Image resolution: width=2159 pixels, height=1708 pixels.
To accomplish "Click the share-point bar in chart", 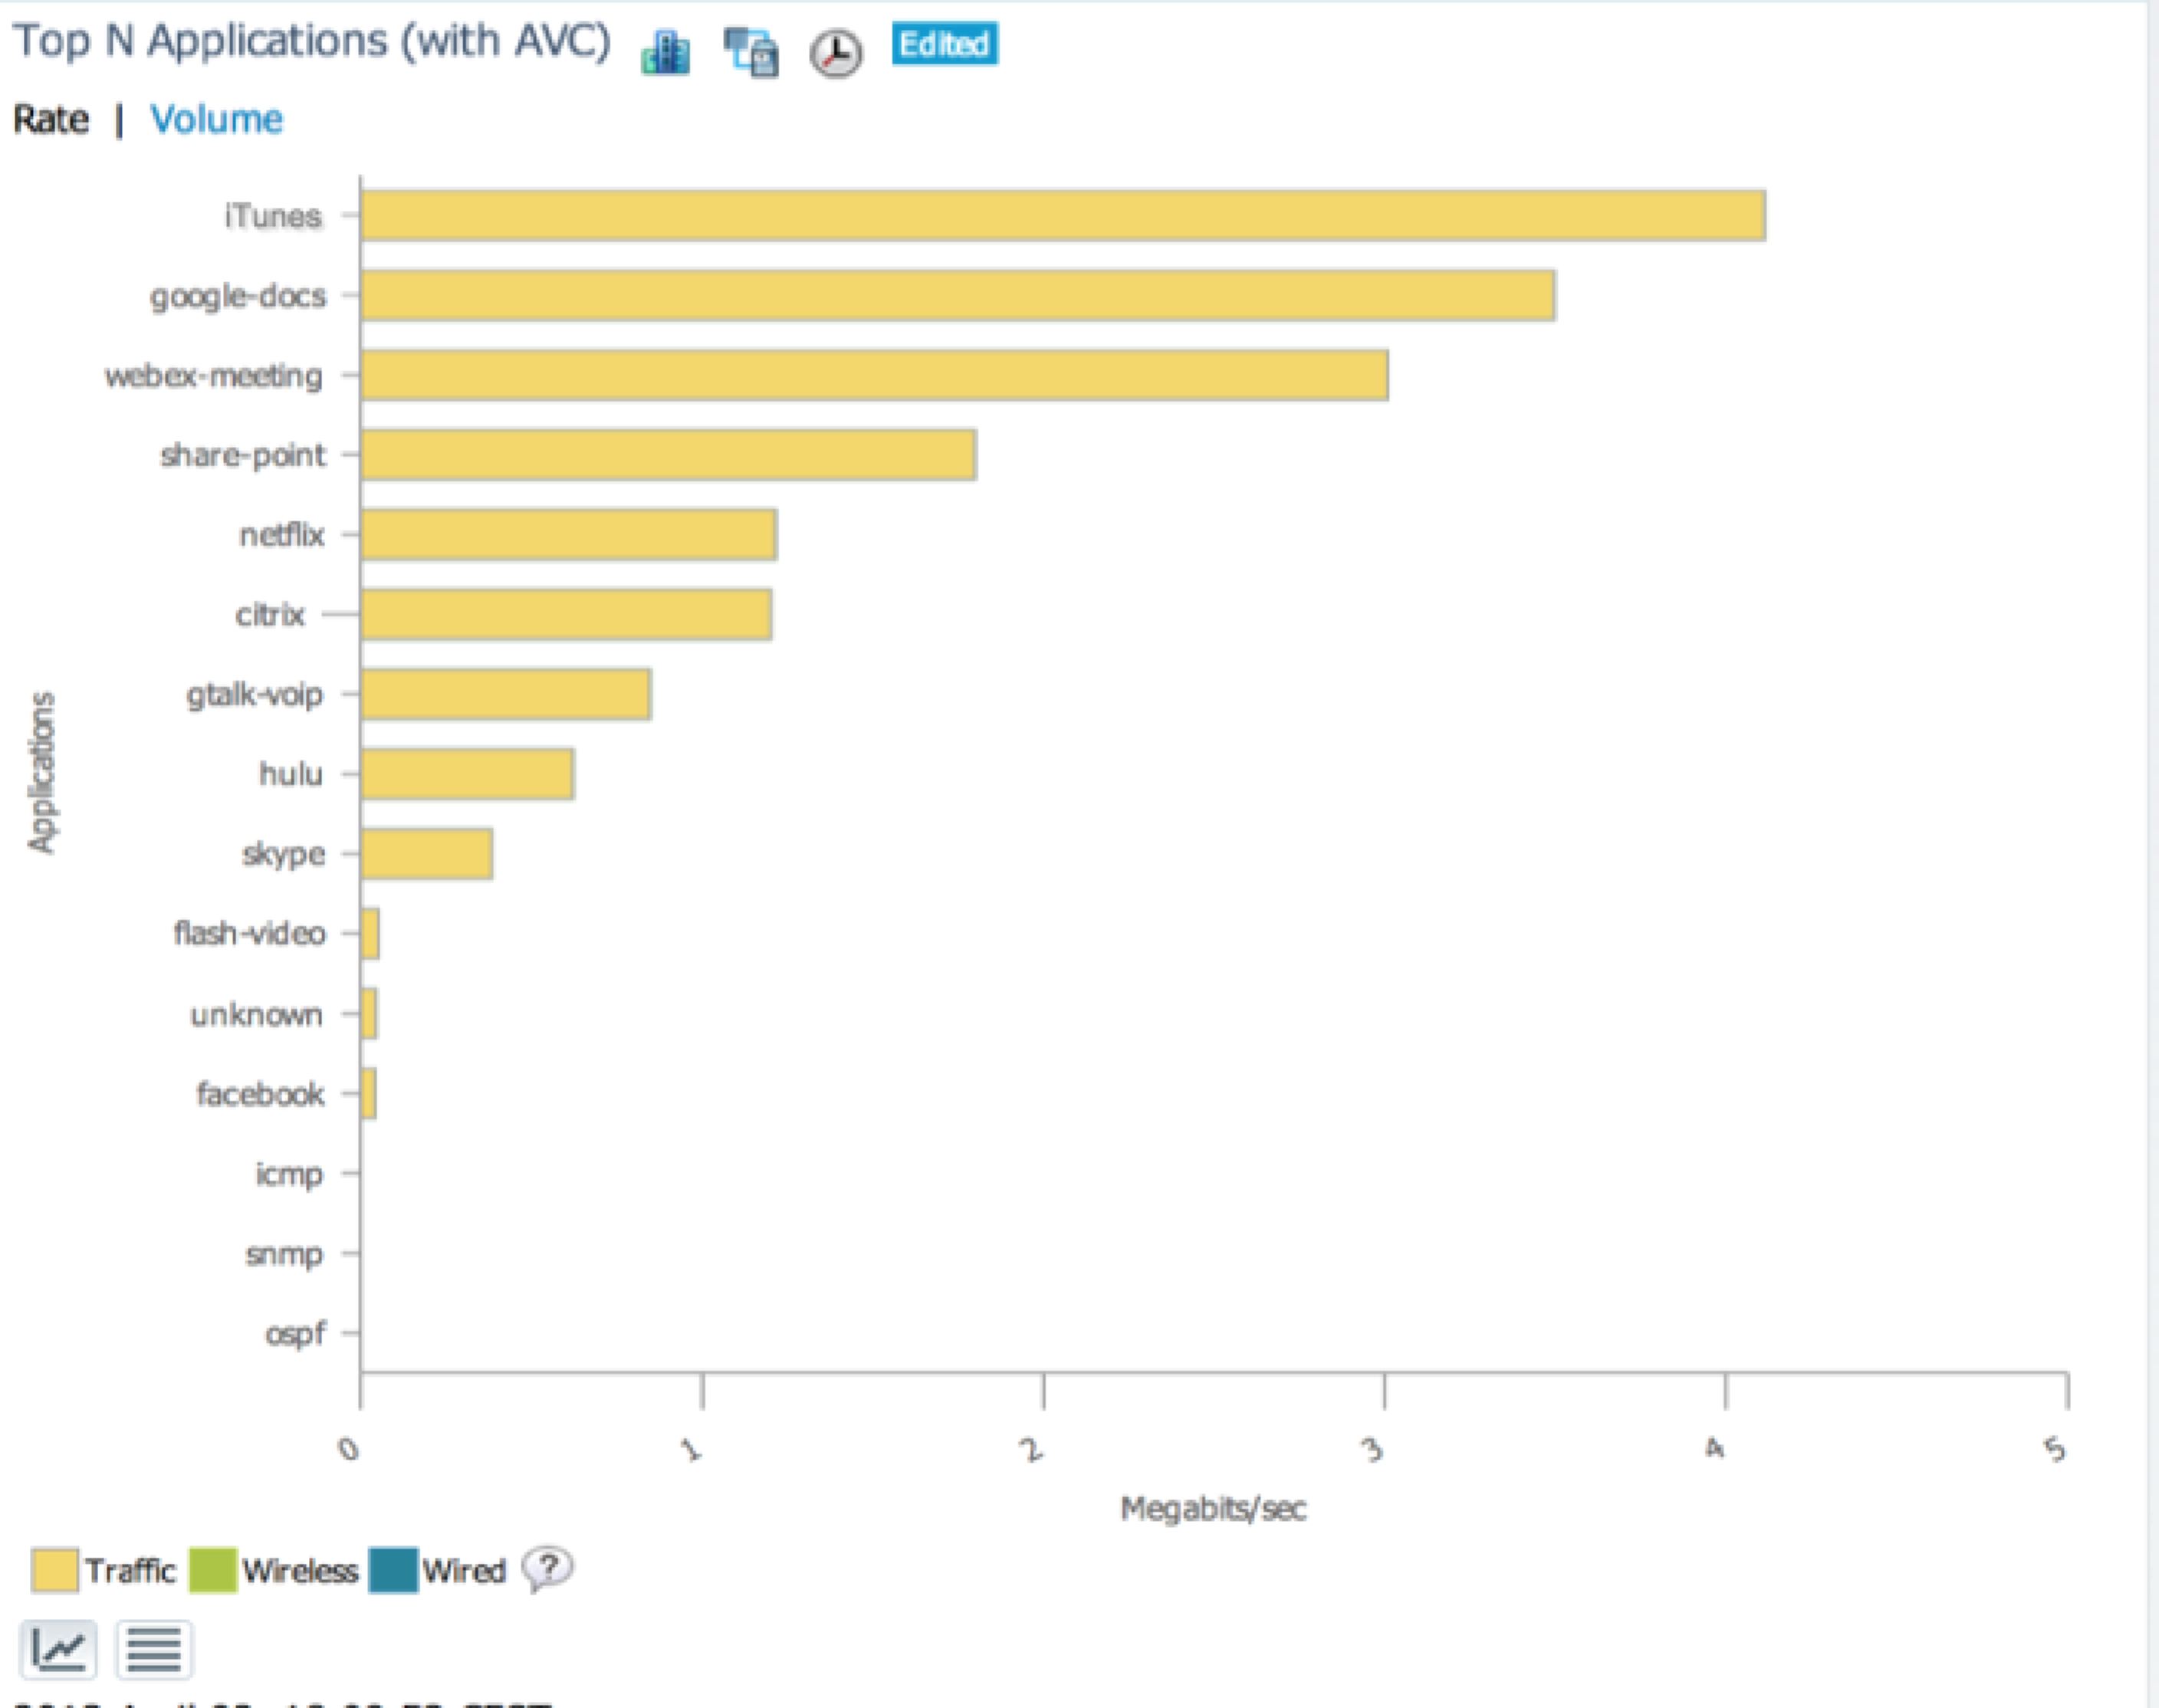I will [668, 455].
